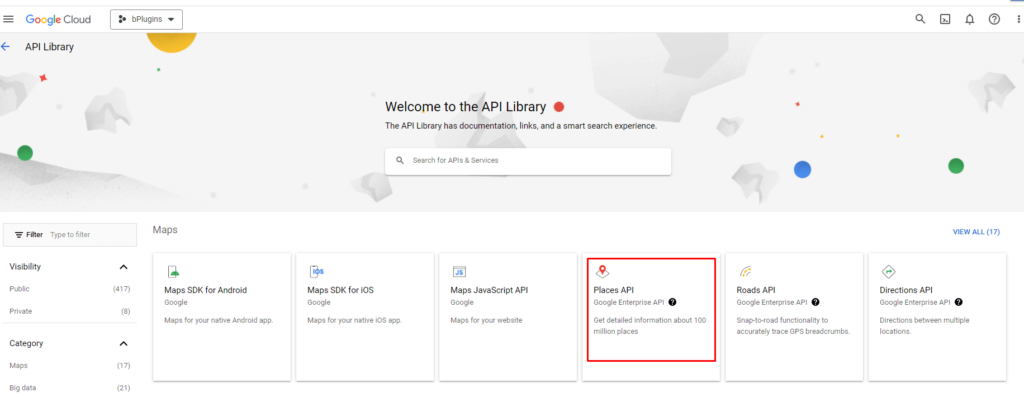
Task: Click the Maps SDK for iOS icon
Action: tap(317, 272)
